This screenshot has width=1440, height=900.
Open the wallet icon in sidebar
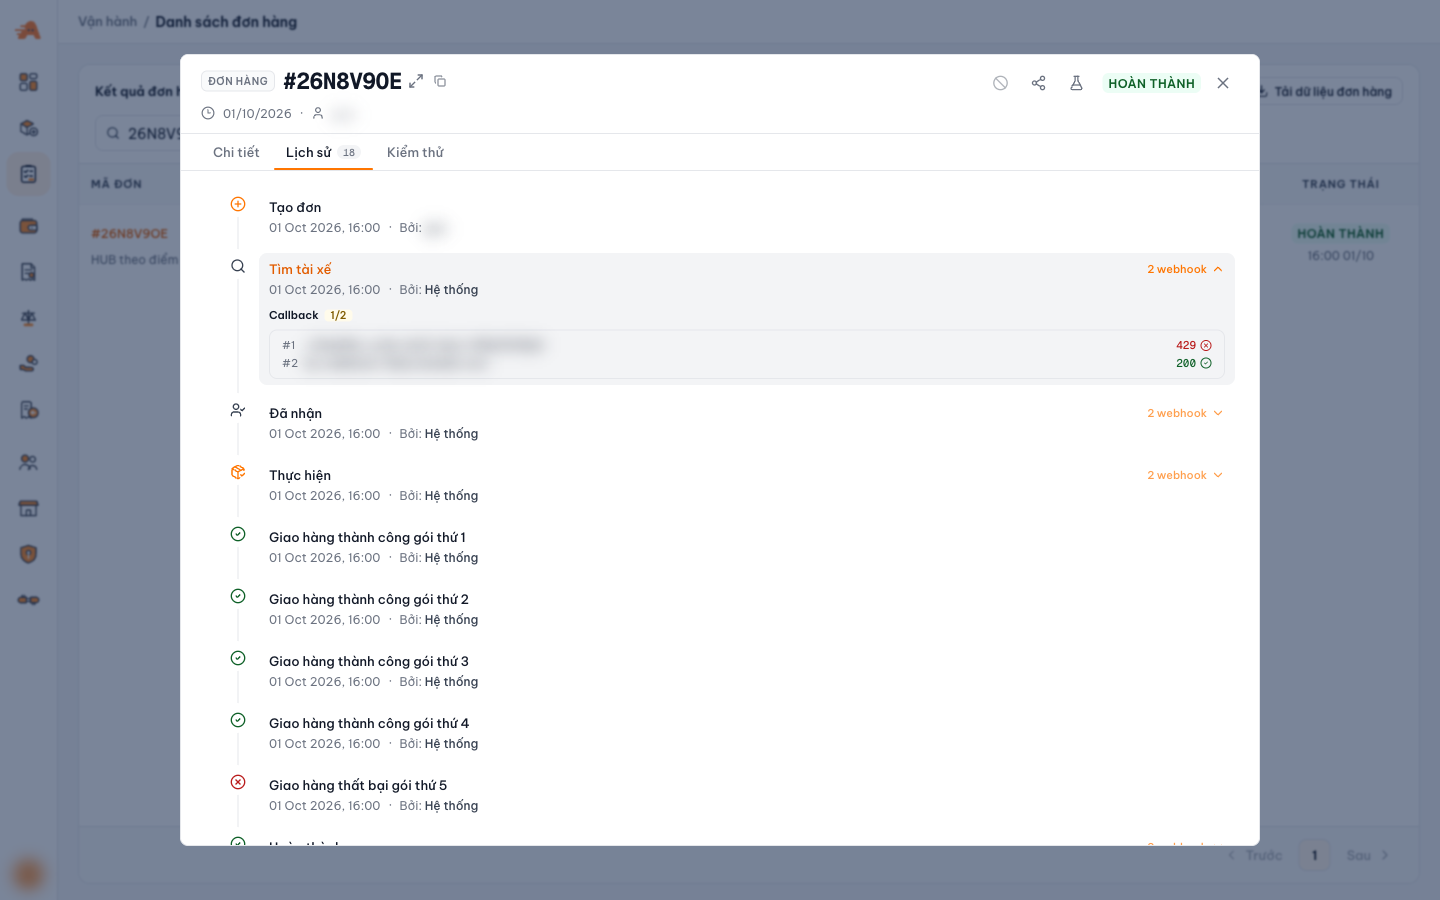[28, 226]
